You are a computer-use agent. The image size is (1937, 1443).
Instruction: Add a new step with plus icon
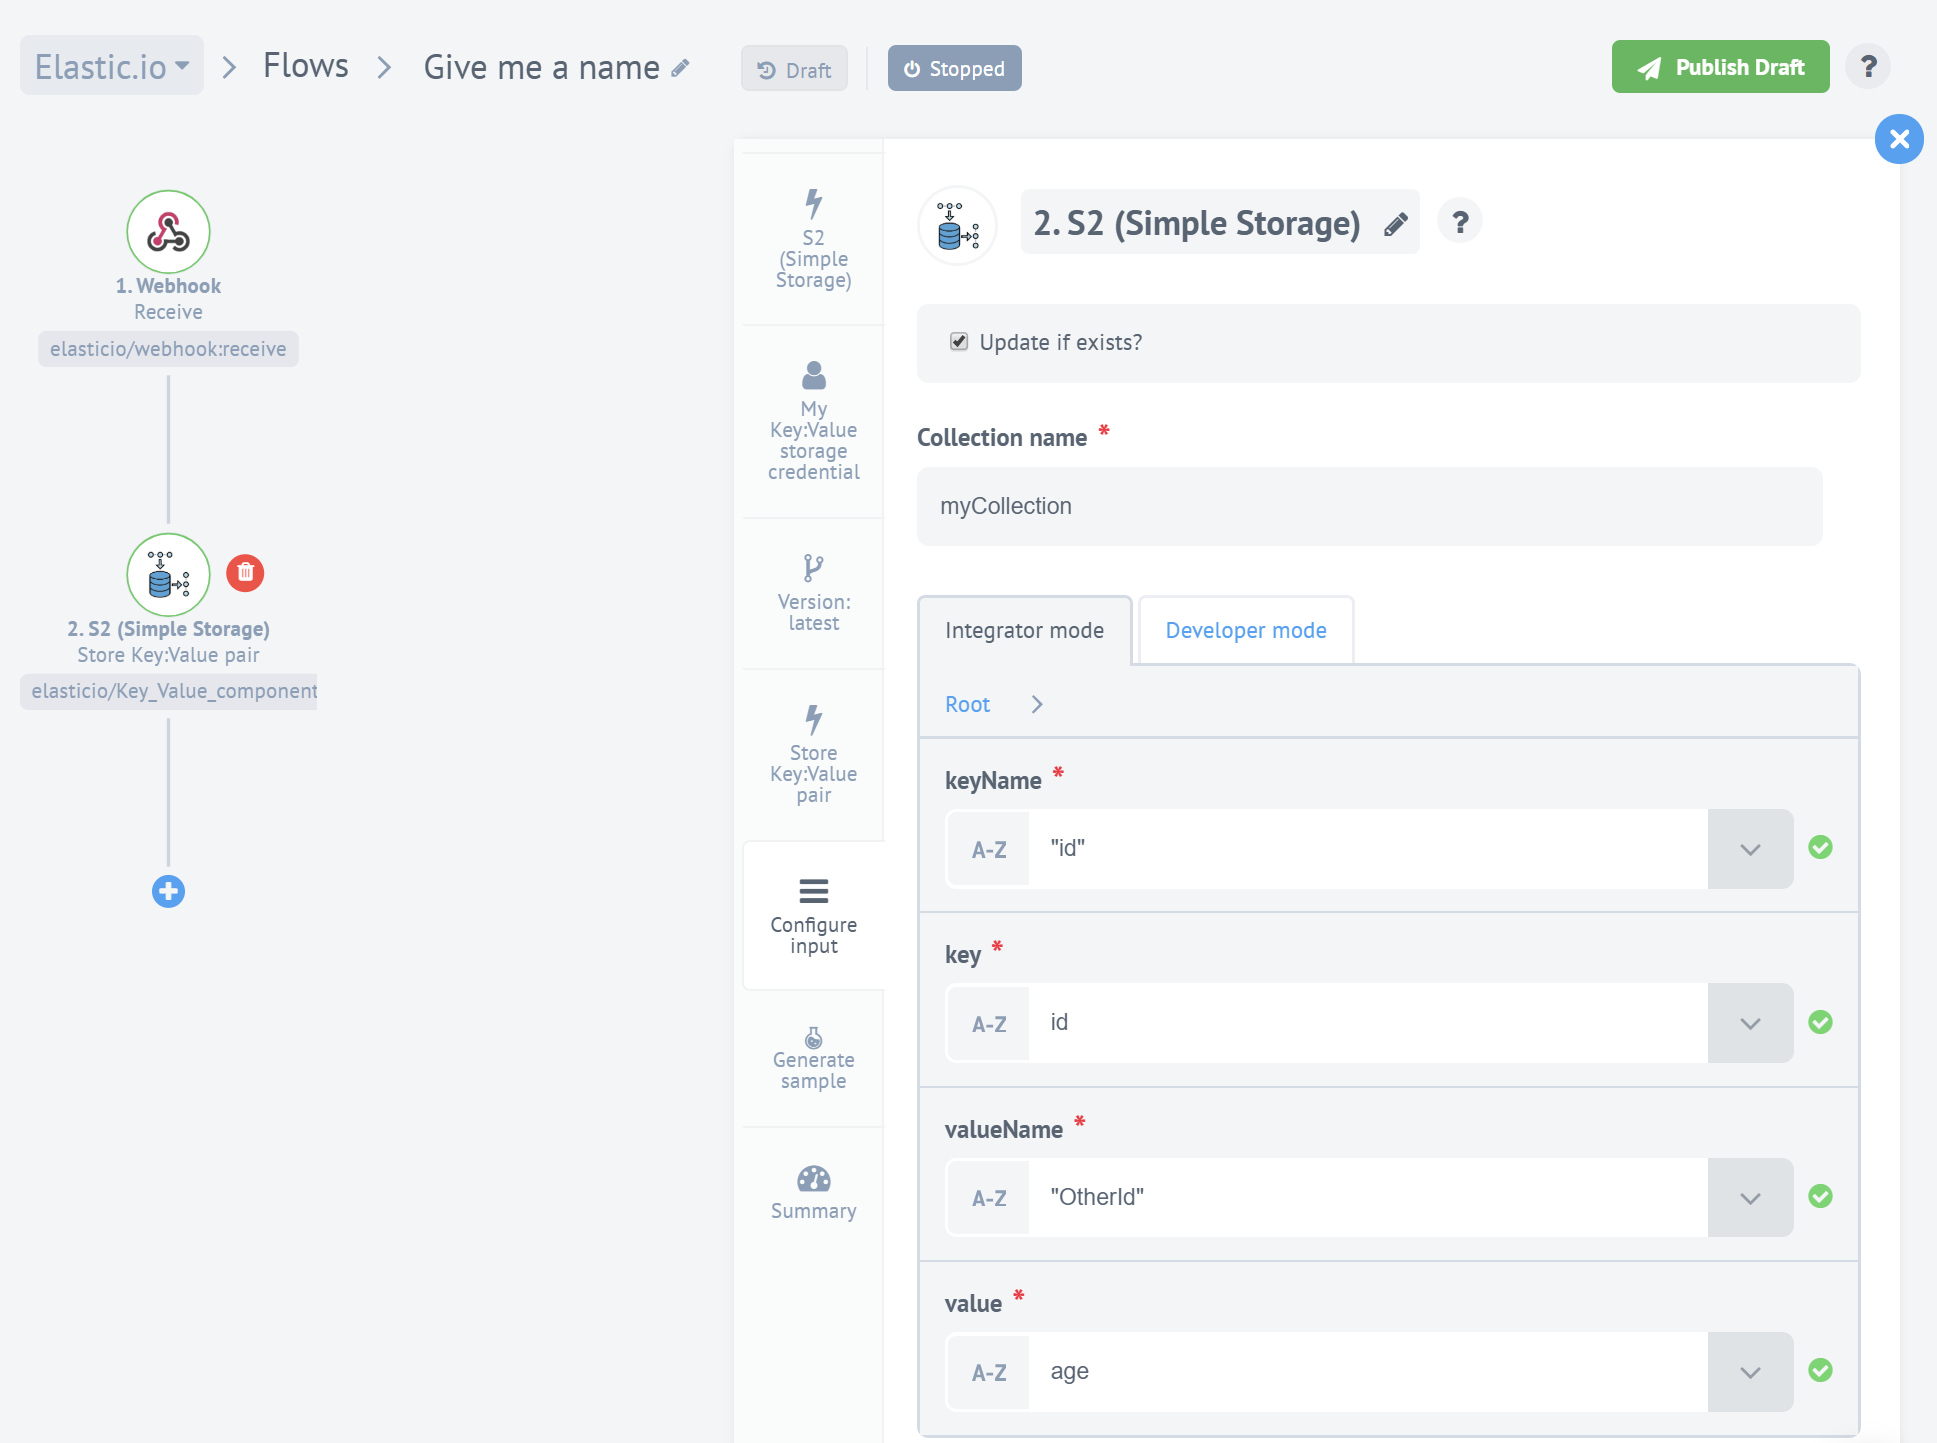point(168,891)
